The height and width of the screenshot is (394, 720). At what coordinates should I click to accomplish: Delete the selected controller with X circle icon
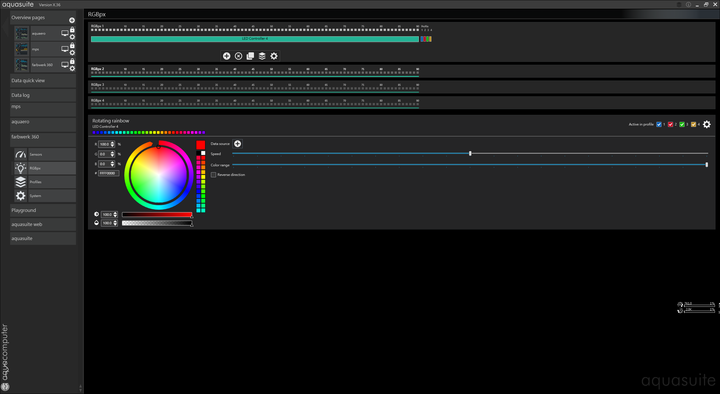tap(238, 56)
